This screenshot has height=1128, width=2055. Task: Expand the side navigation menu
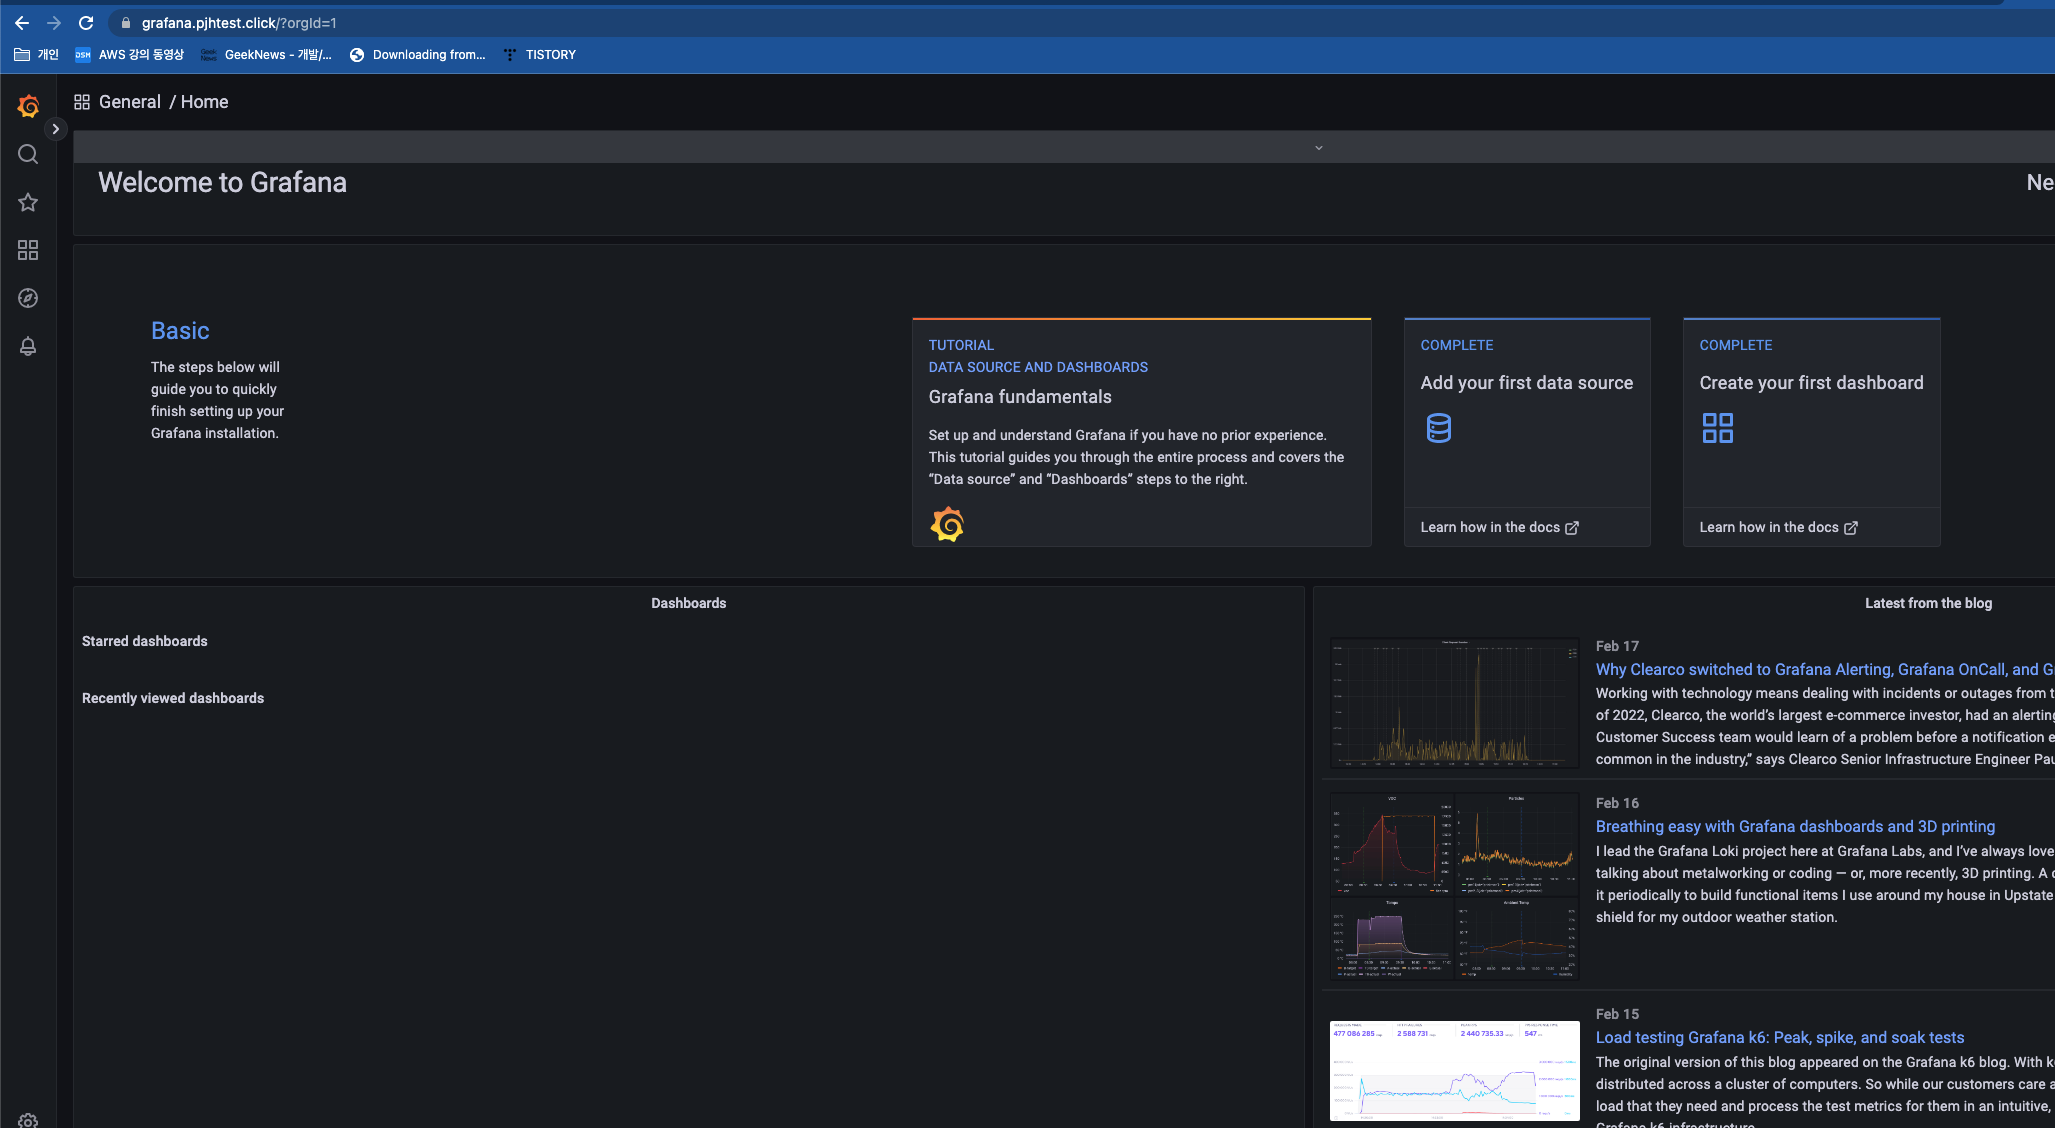coord(56,129)
